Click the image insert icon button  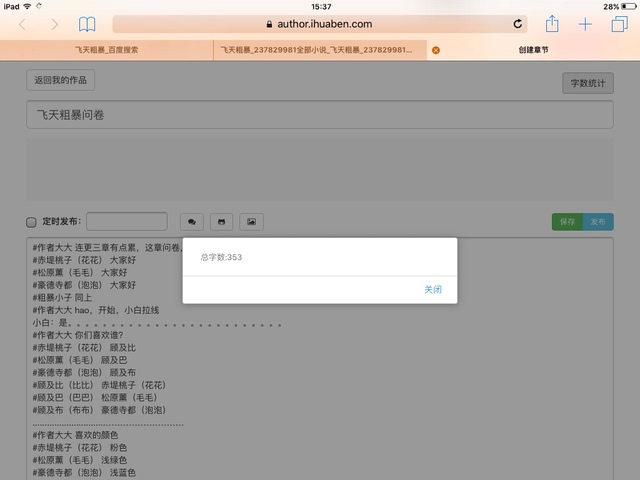click(x=252, y=221)
